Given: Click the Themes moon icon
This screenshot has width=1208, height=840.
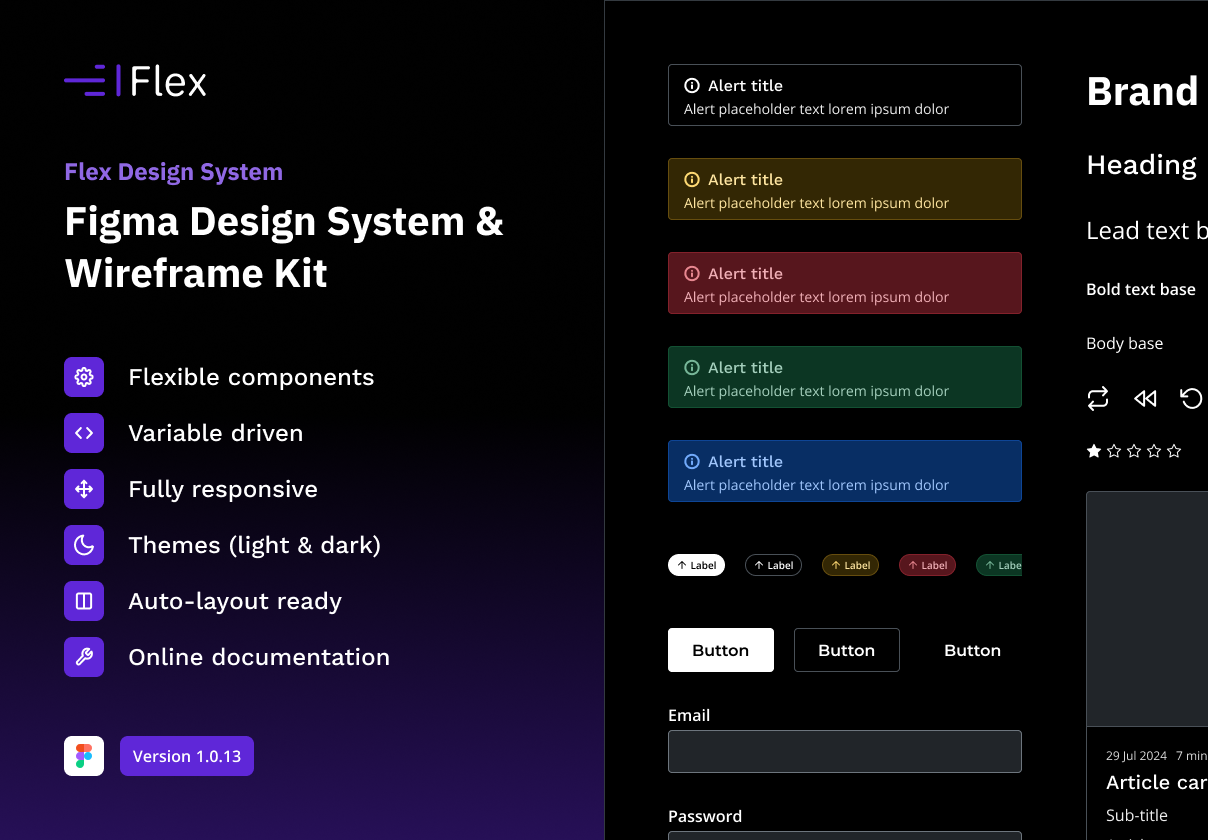Looking at the screenshot, I should coord(84,545).
